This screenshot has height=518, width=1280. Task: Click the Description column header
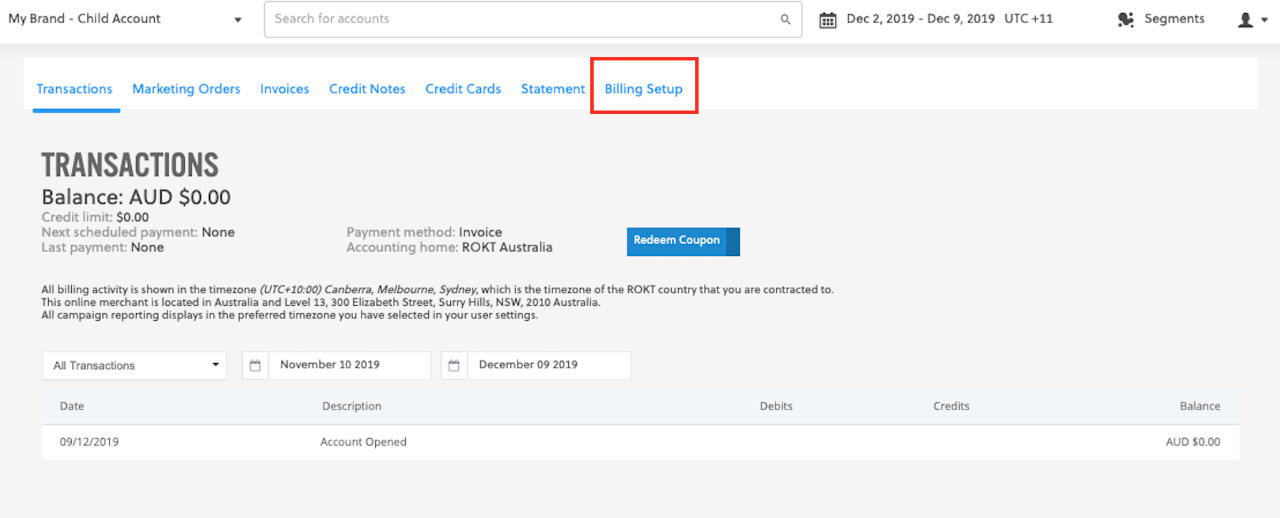click(352, 406)
